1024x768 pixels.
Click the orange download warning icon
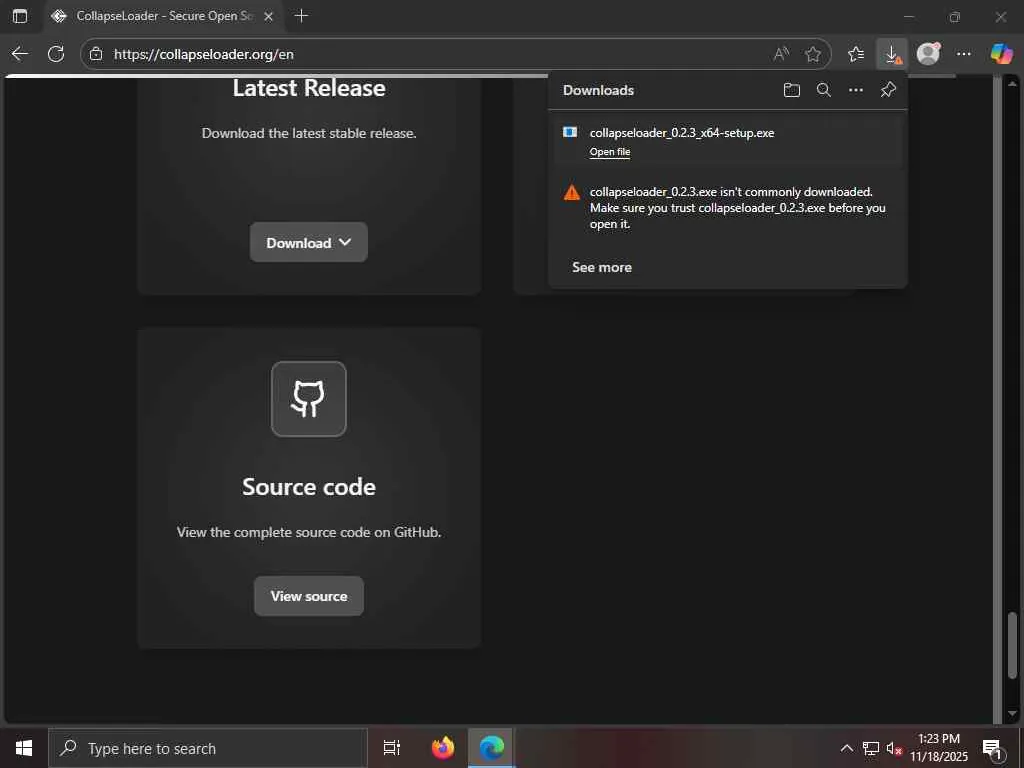tap(571, 193)
